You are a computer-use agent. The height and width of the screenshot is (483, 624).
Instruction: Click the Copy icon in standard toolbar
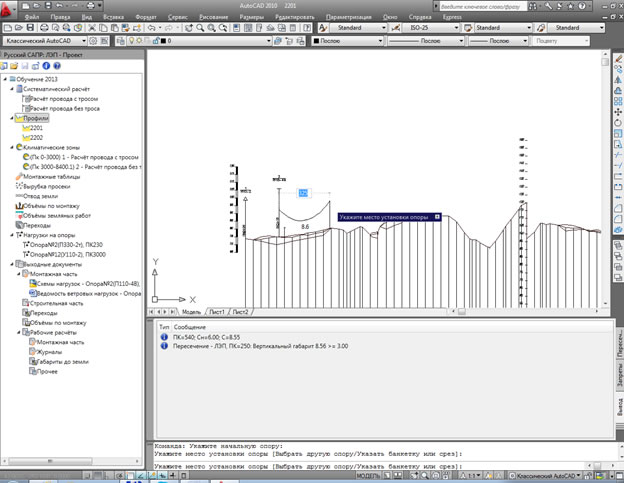tap(103, 28)
